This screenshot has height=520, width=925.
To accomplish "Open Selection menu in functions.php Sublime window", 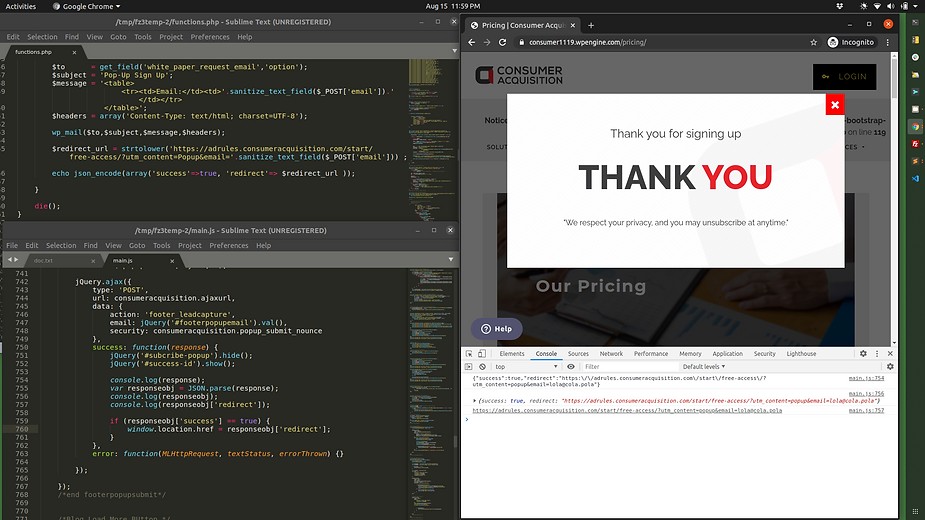I will [42, 37].
